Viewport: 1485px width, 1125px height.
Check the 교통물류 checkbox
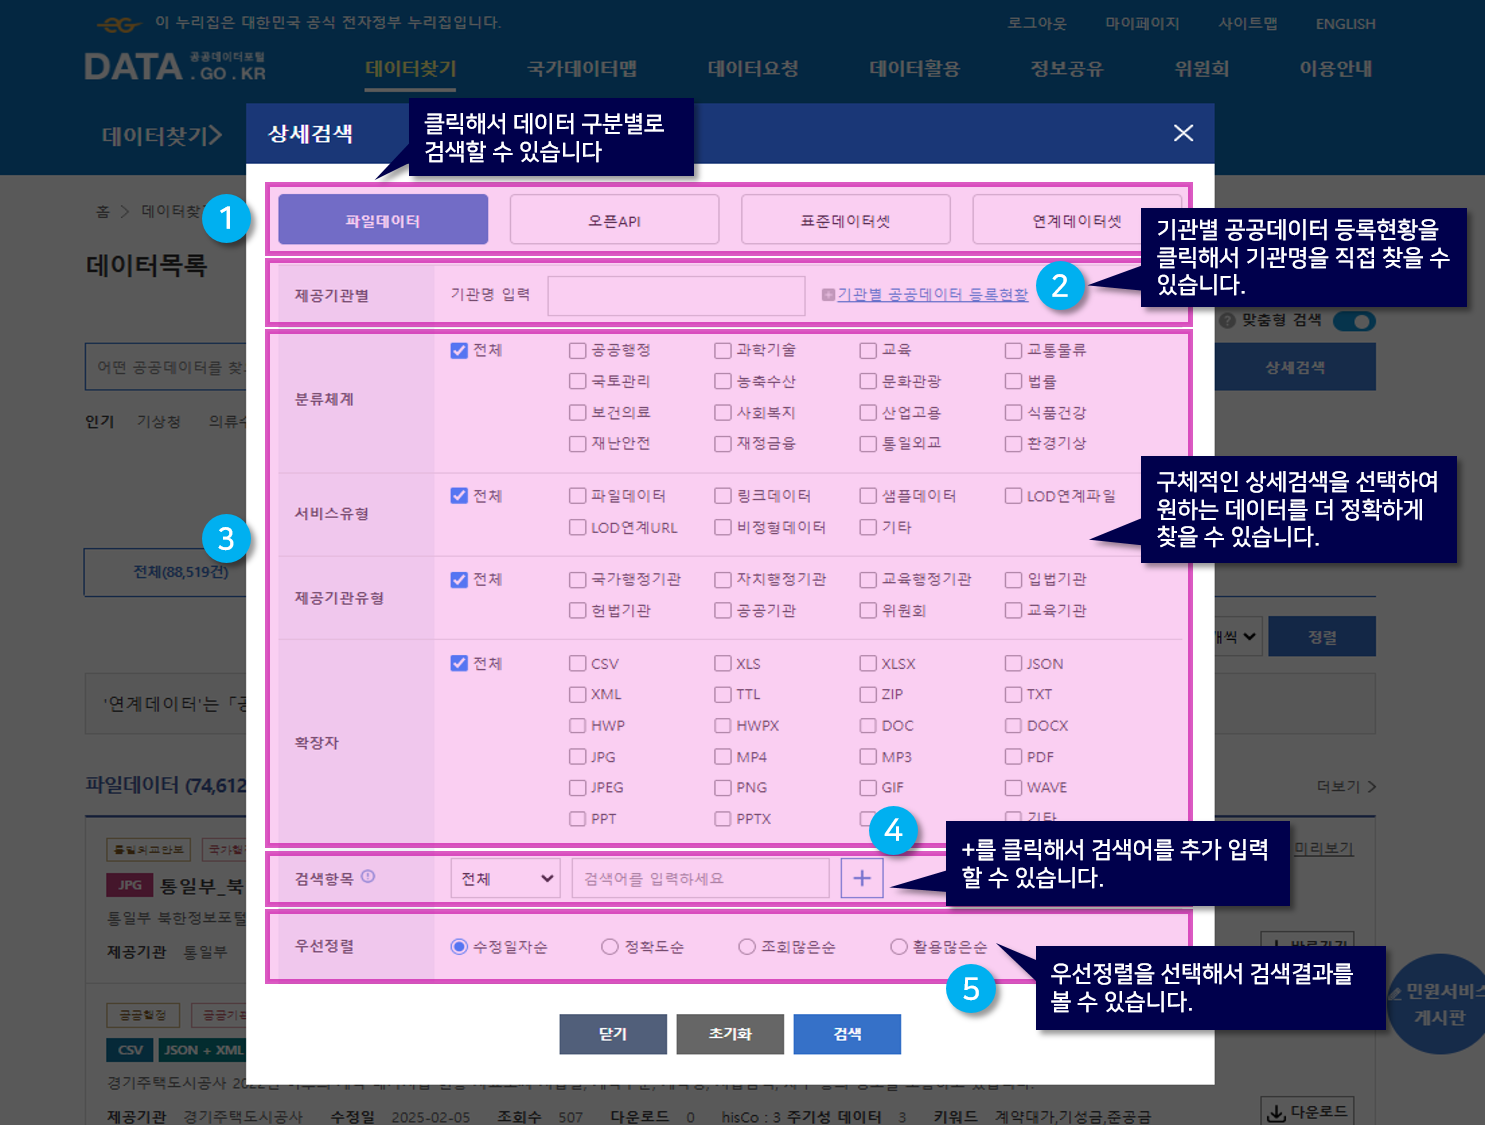click(x=1013, y=350)
